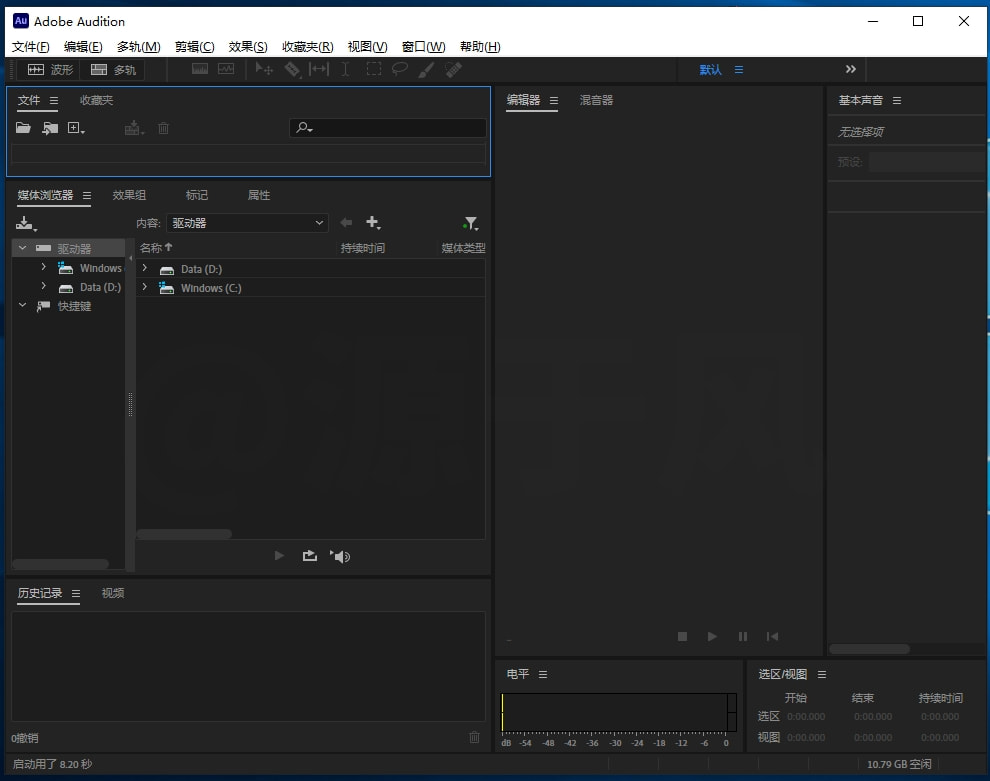The height and width of the screenshot is (781, 990).
Task: Click Media Browser preview play button
Action: (279, 556)
